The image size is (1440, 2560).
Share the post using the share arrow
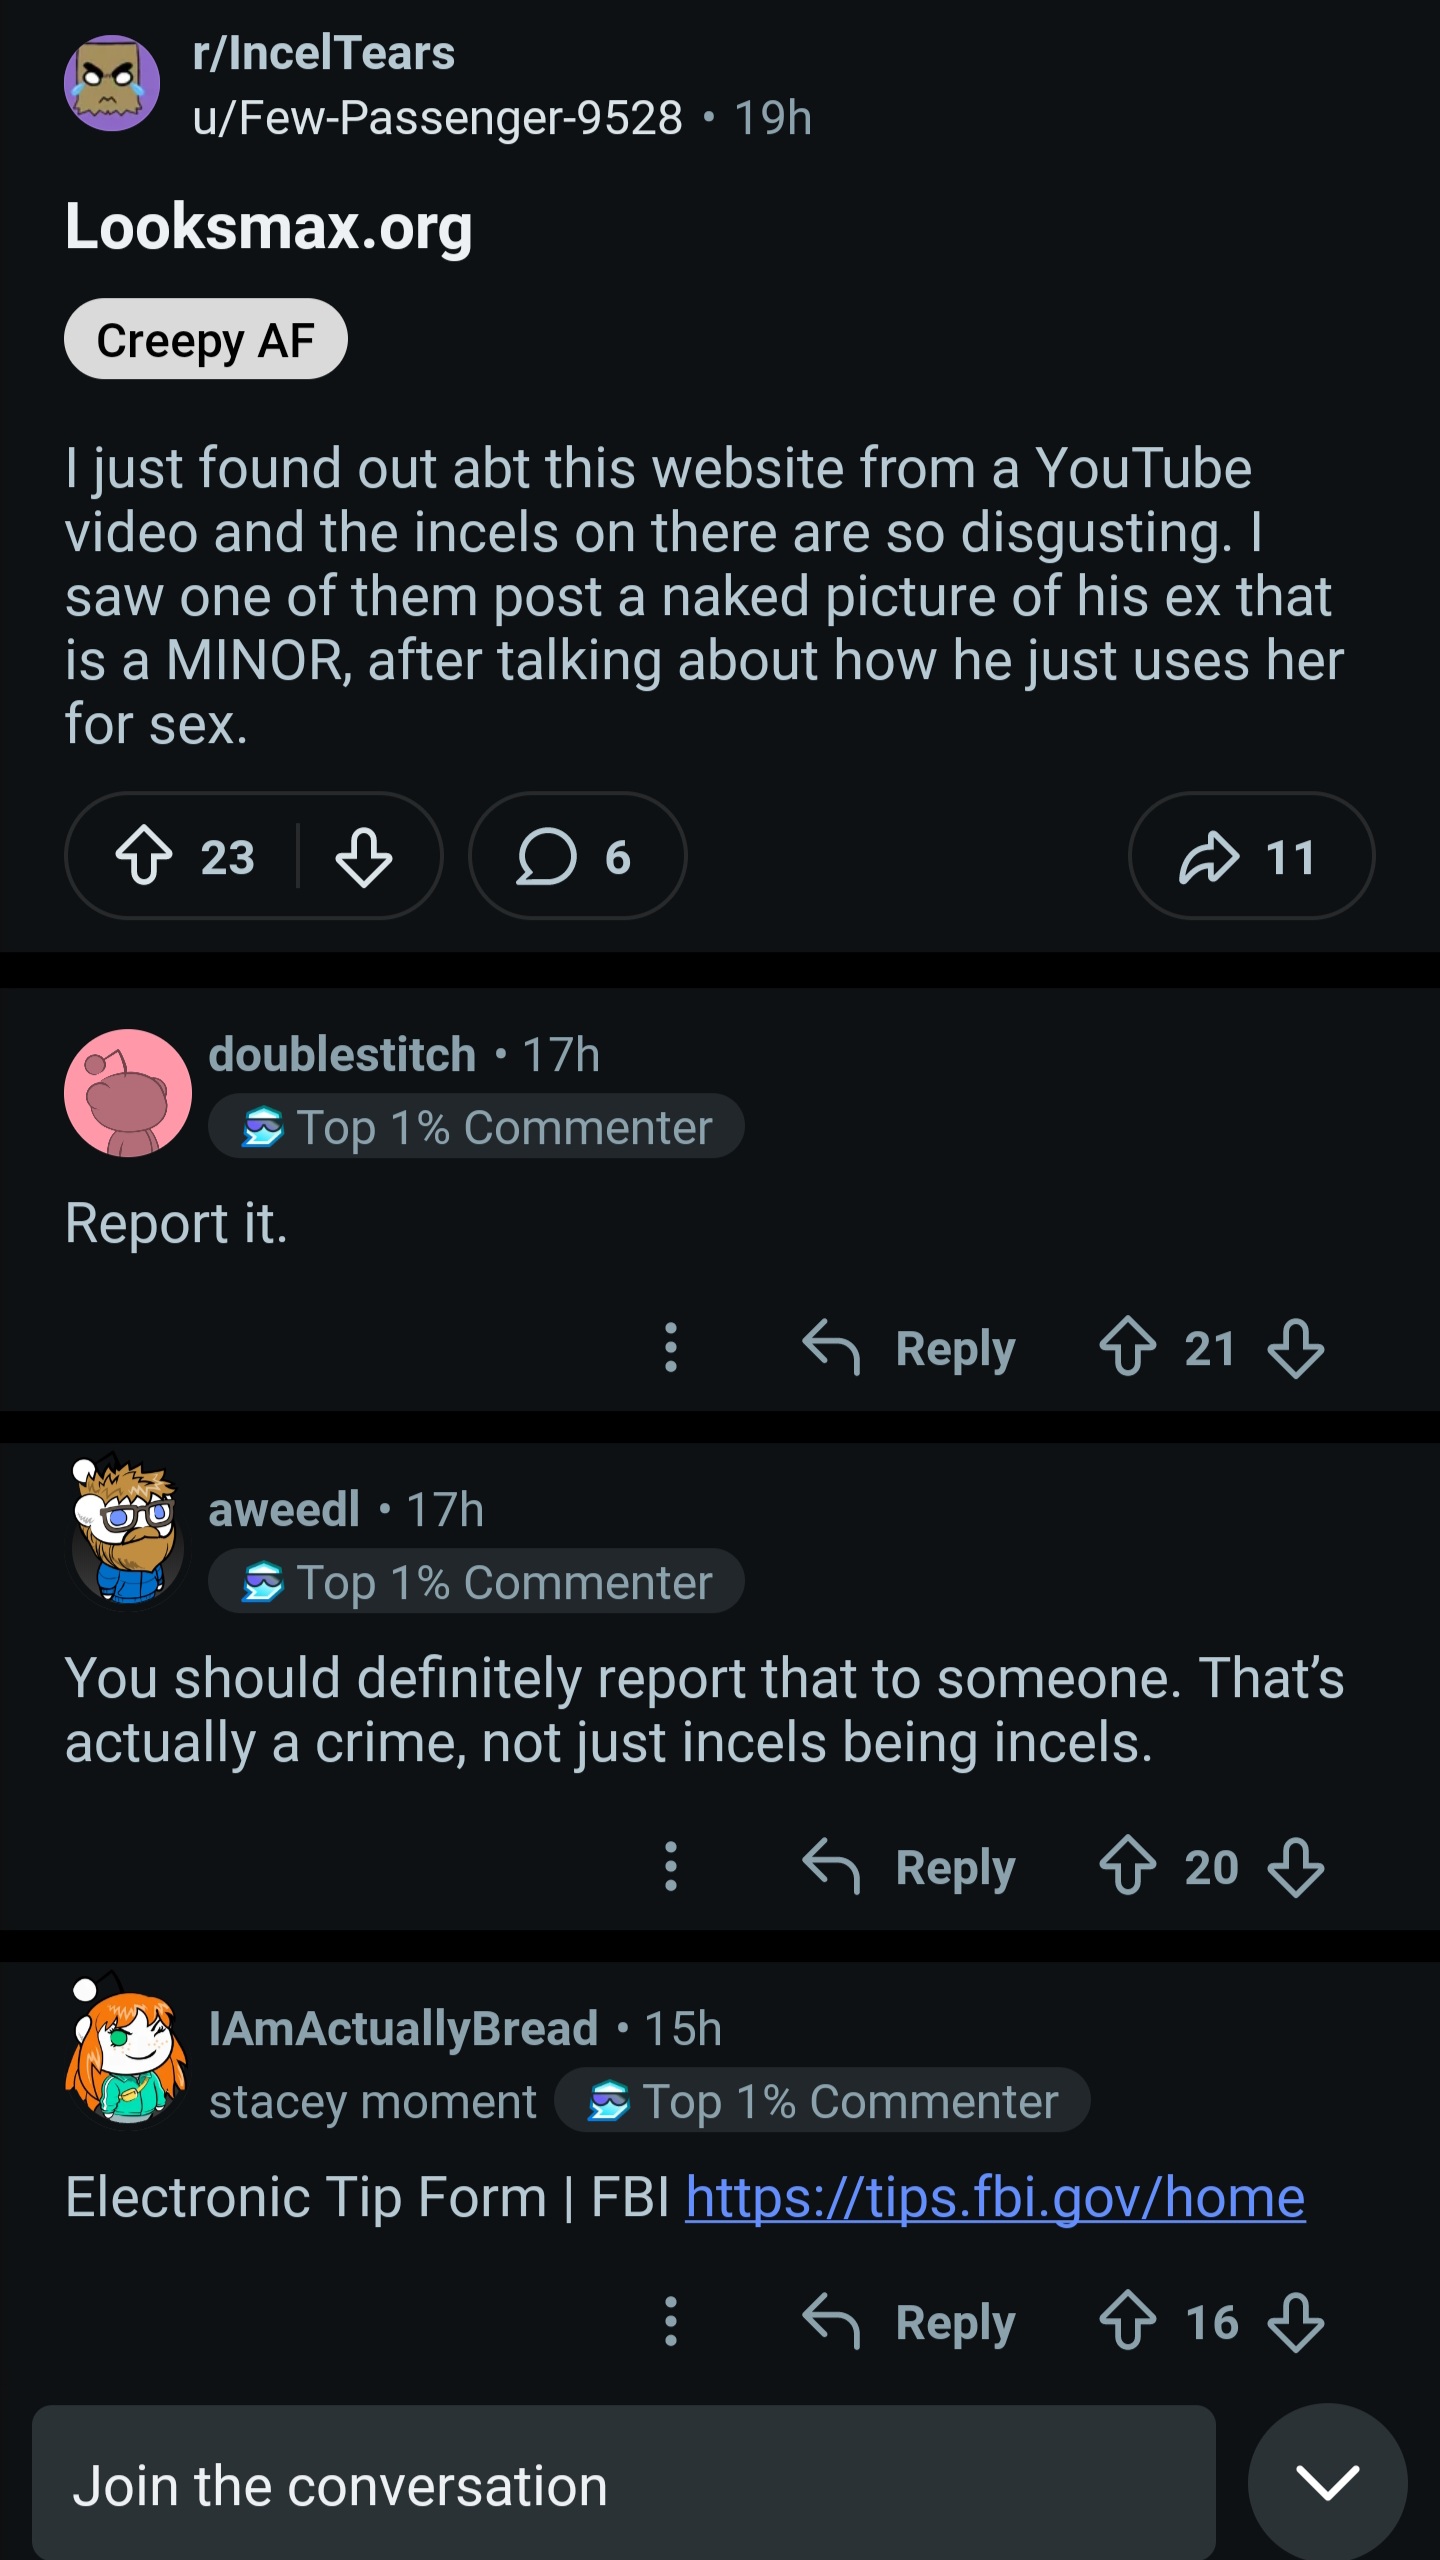pos(1250,856)
